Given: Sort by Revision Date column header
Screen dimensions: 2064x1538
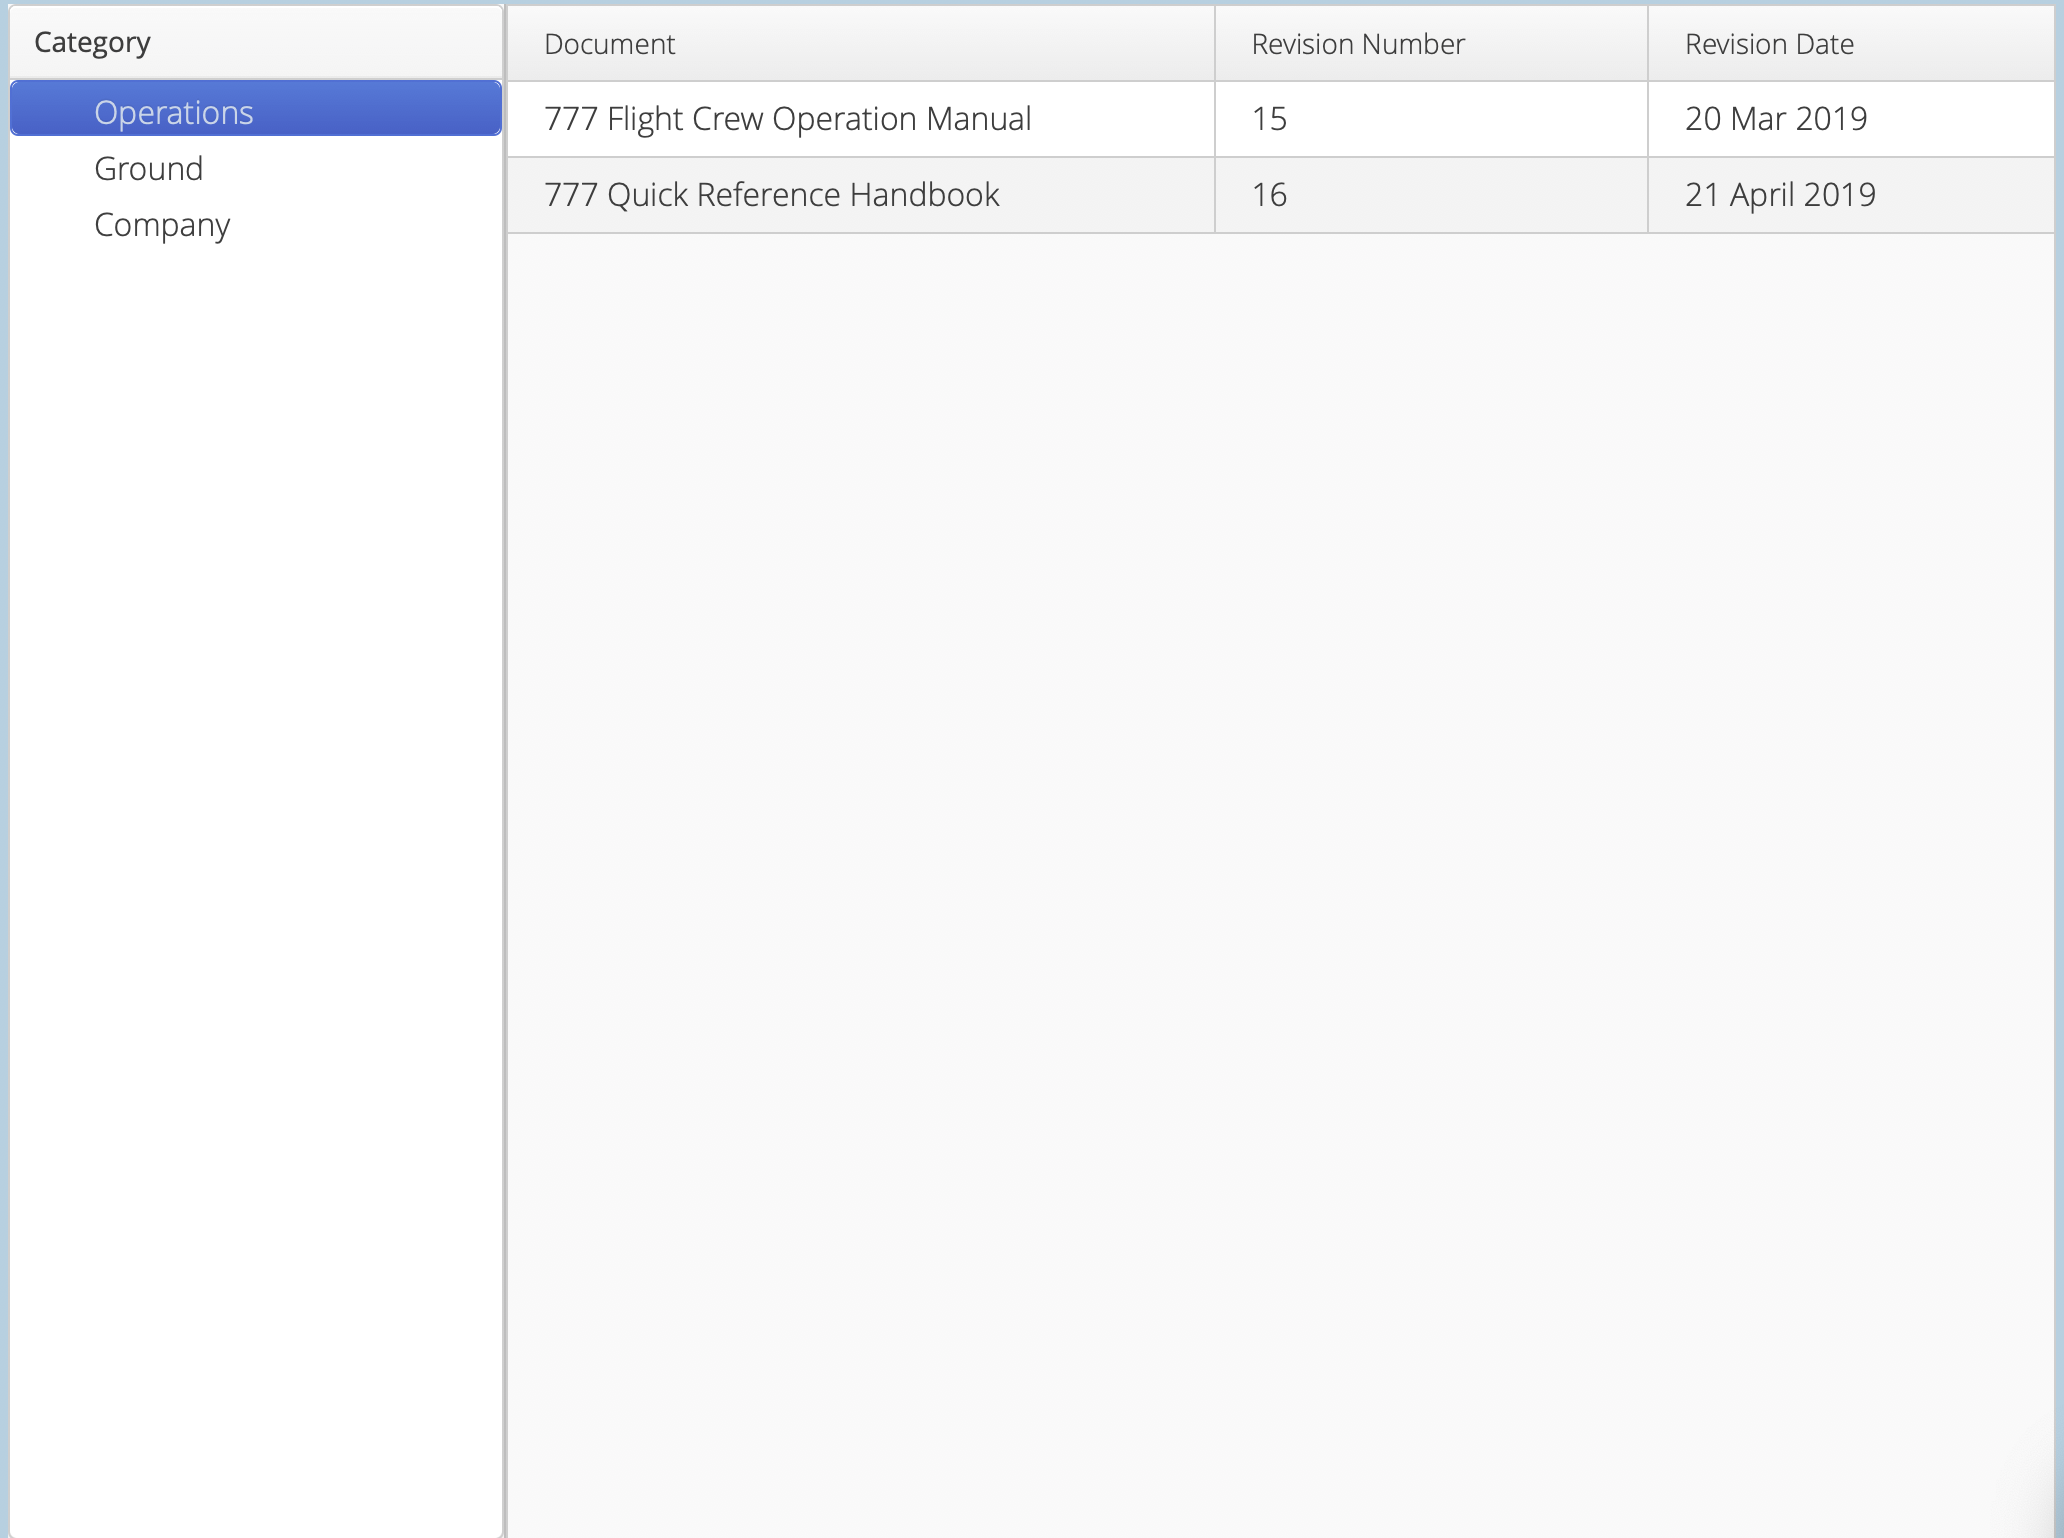Looking at the screenshot, I should [x=1768, y=44].
